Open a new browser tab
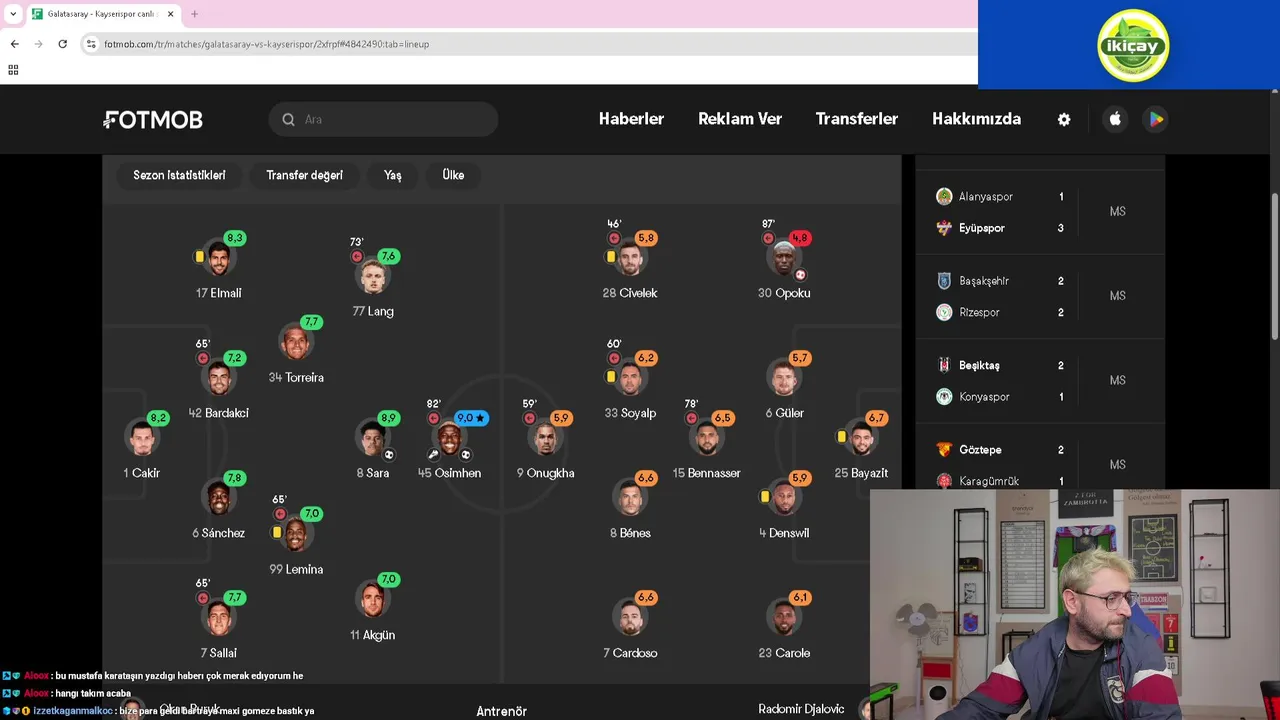Image resolution: width=1280 pixels, height=720 pixels. [x=194, y=14]
